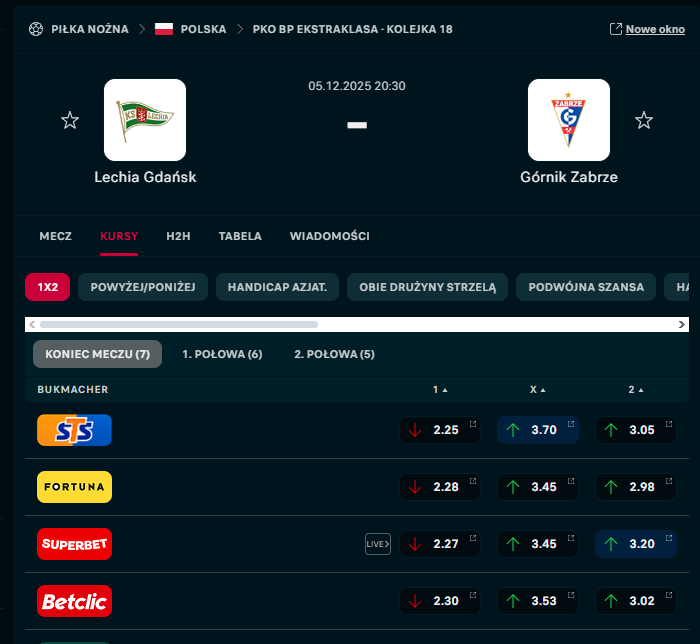700x644 pixels.
Task: Sort odds by column X arrow
Action: click(x=538, y=389)
